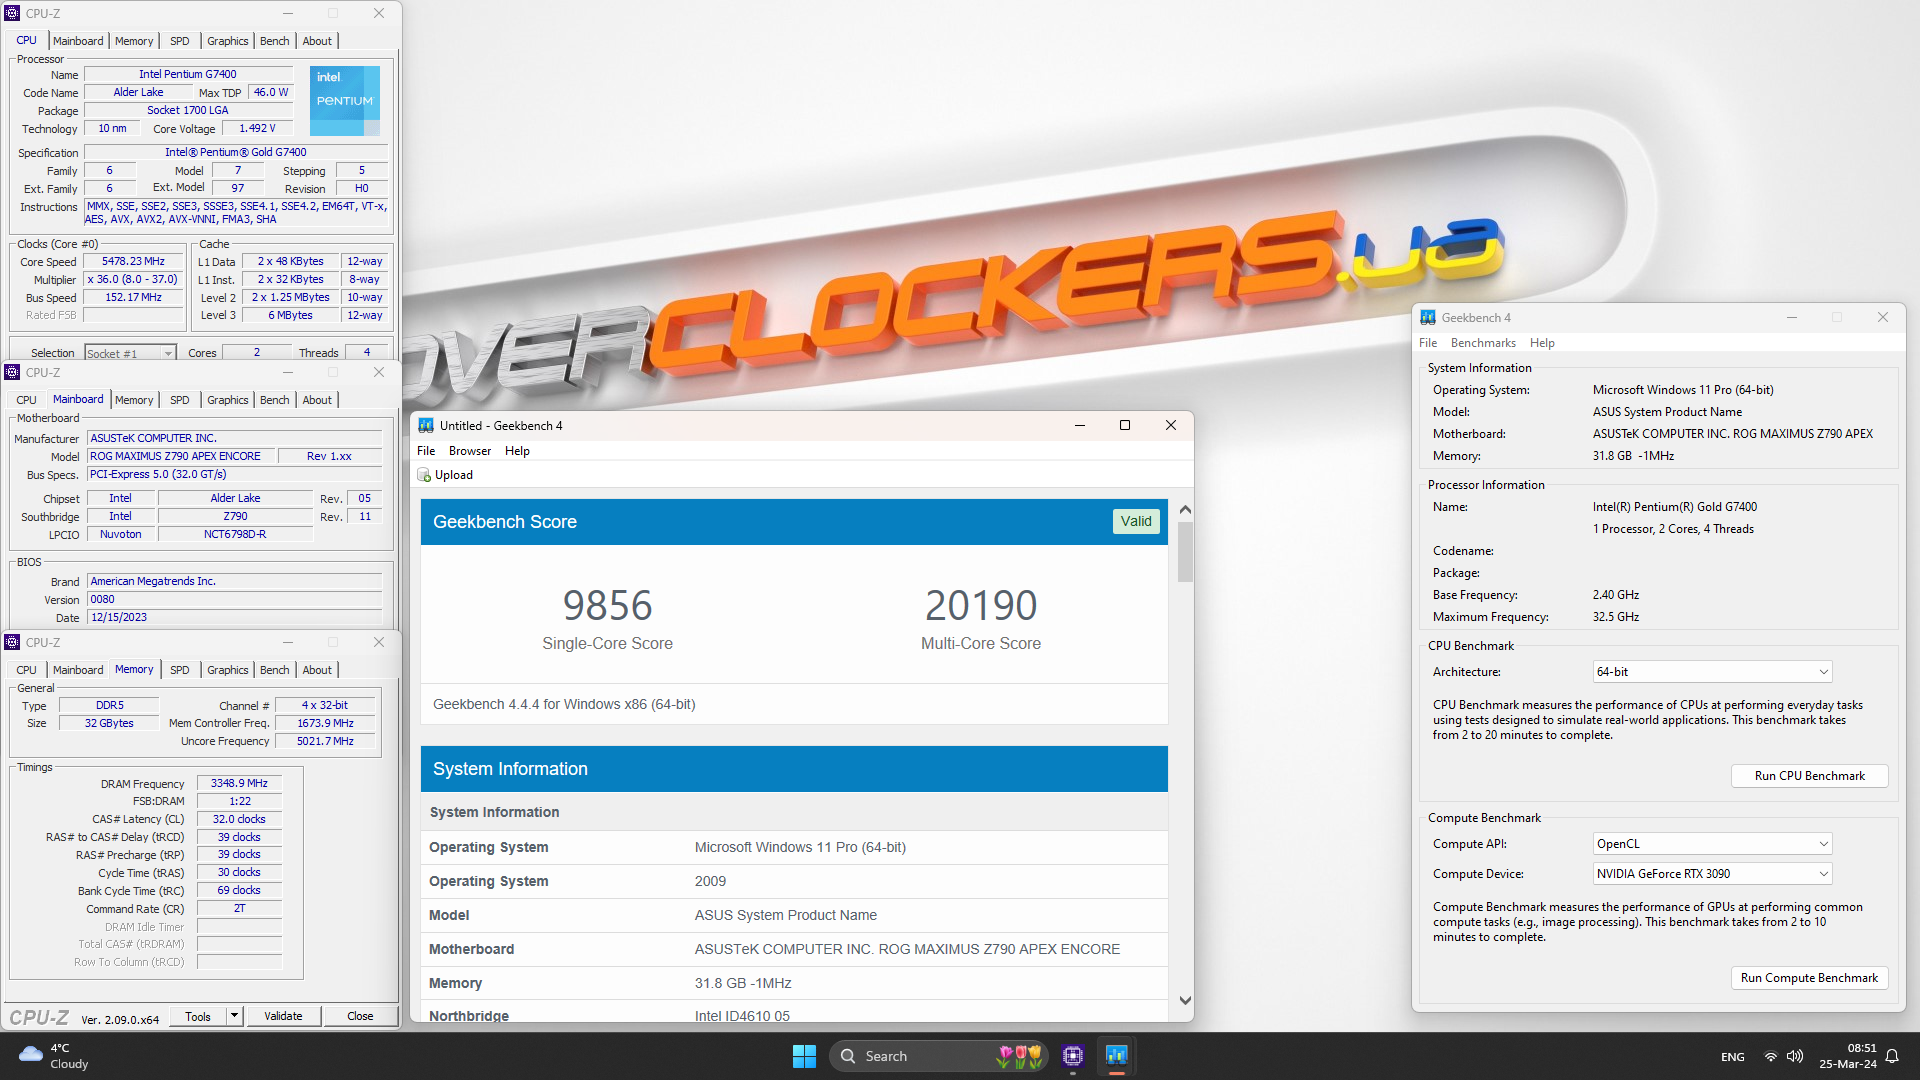
Task: Switch to CPU tab in bottom CPU-Z window
Action: (27, 670)
